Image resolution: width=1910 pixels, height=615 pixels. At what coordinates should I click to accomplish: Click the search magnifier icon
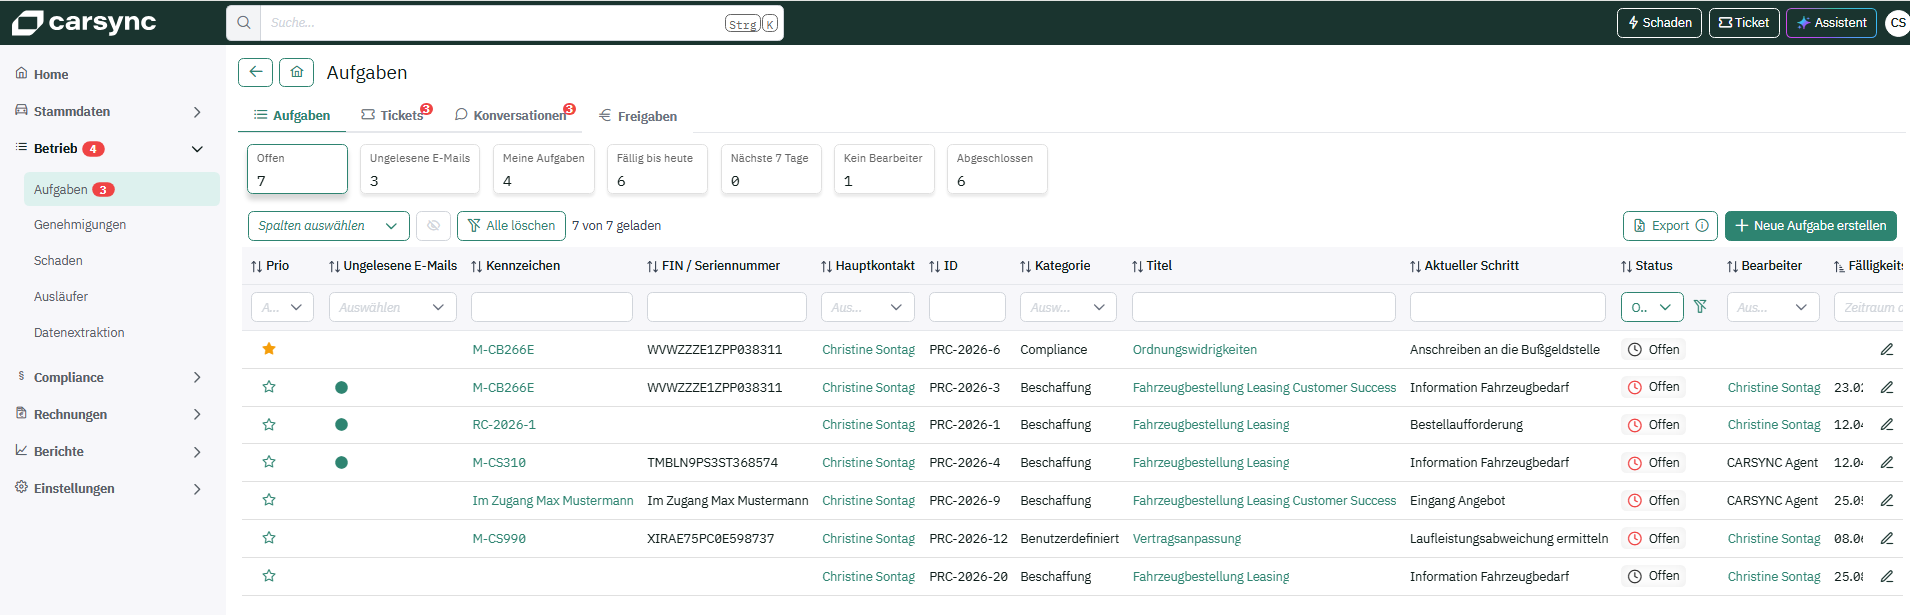[x=244, y=23]
